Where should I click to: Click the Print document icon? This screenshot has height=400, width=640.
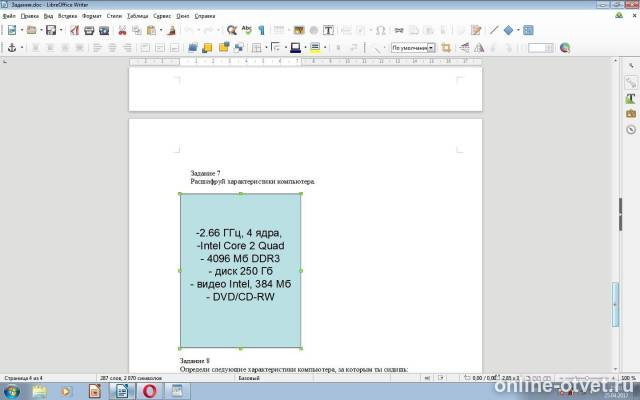tap(89, 30)
